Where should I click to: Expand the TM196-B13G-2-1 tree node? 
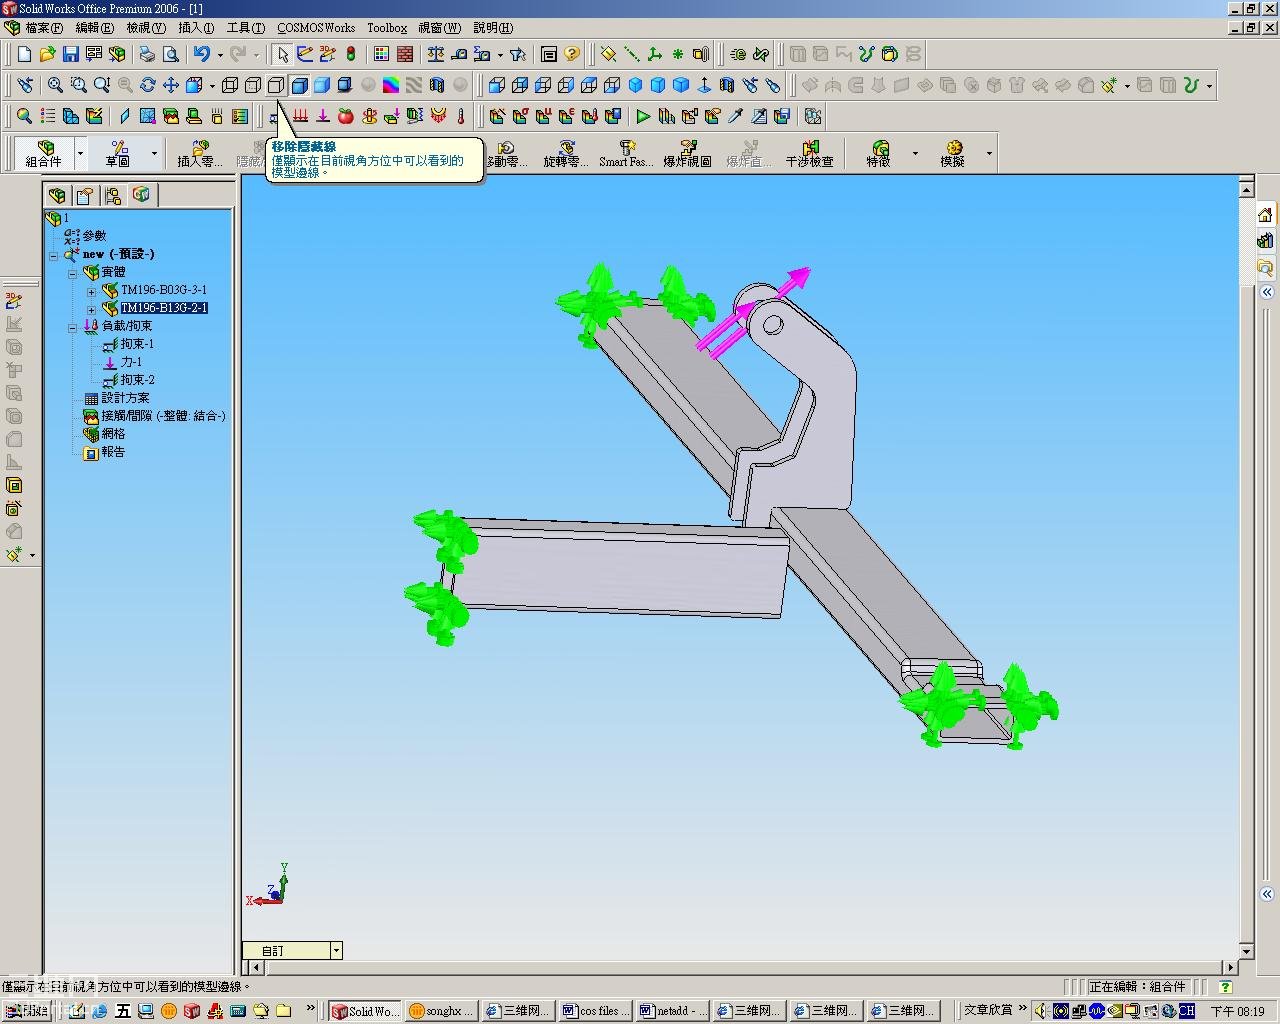91,309
